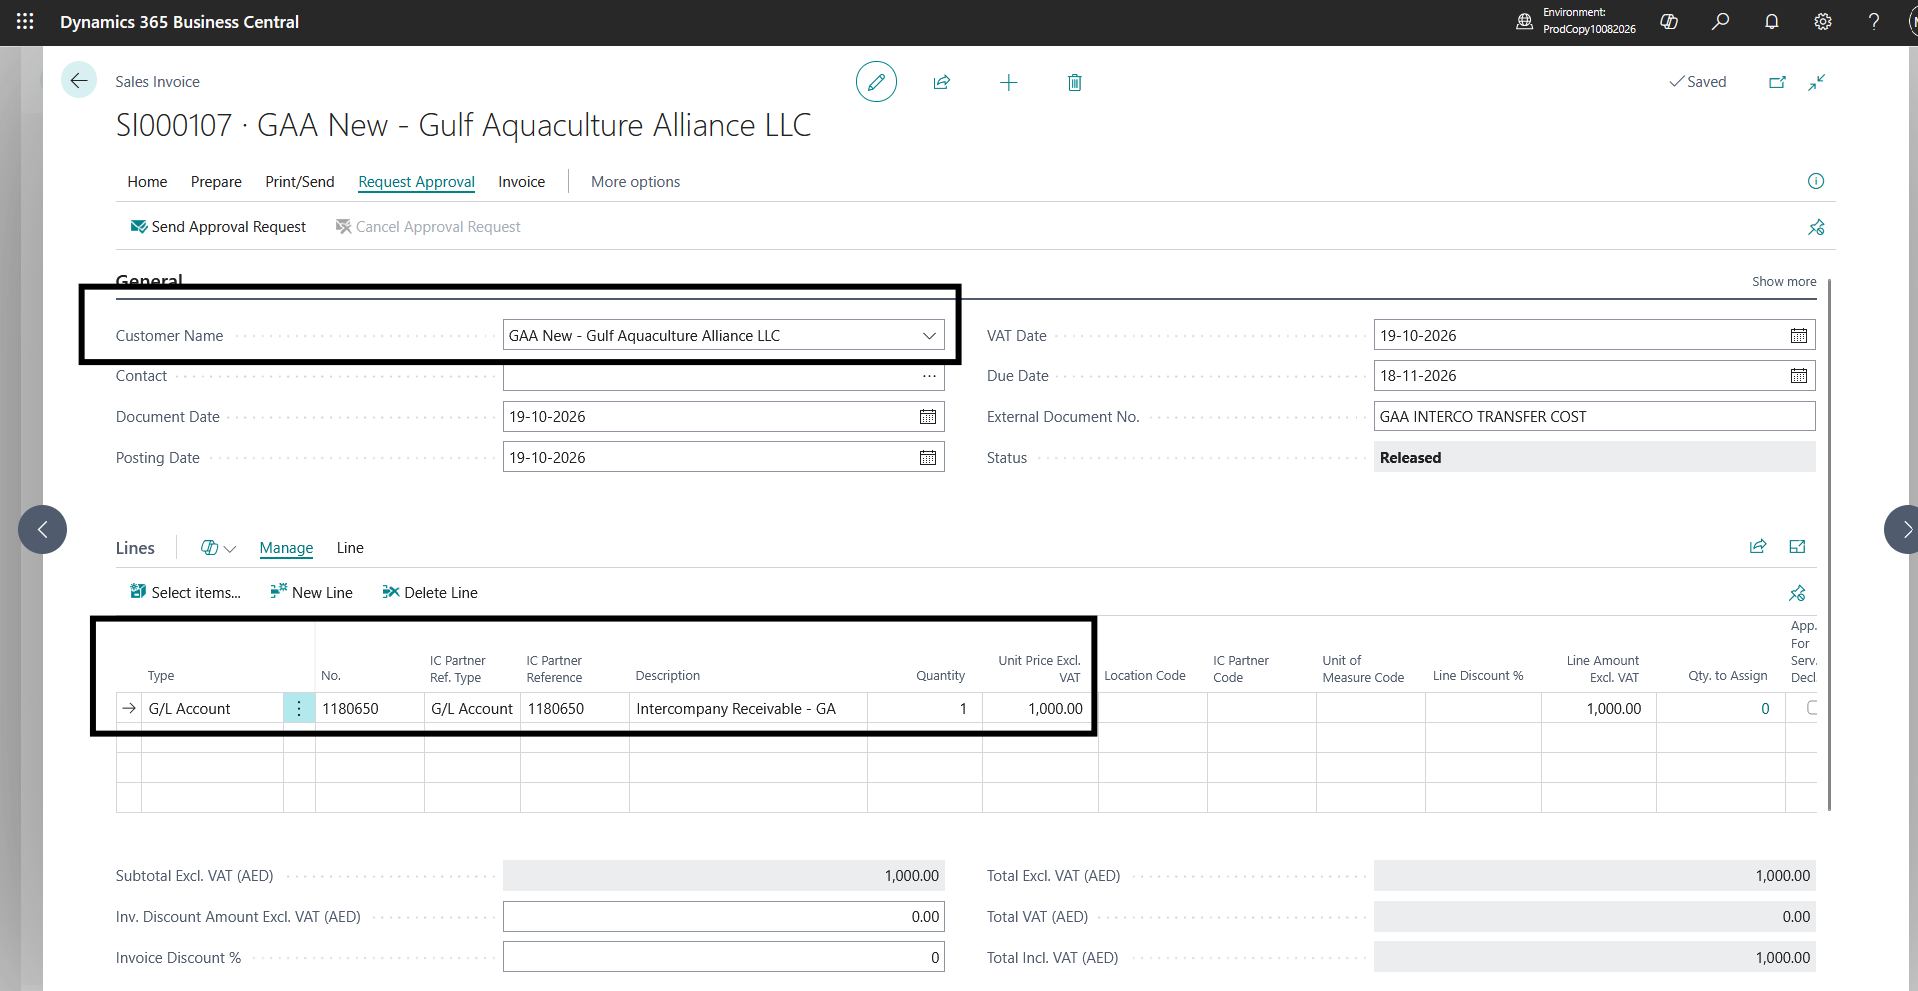Image resolution: width=1918 pixels, height=991 pixels.
Task: Open the Home tab
Action: point(147,182)
